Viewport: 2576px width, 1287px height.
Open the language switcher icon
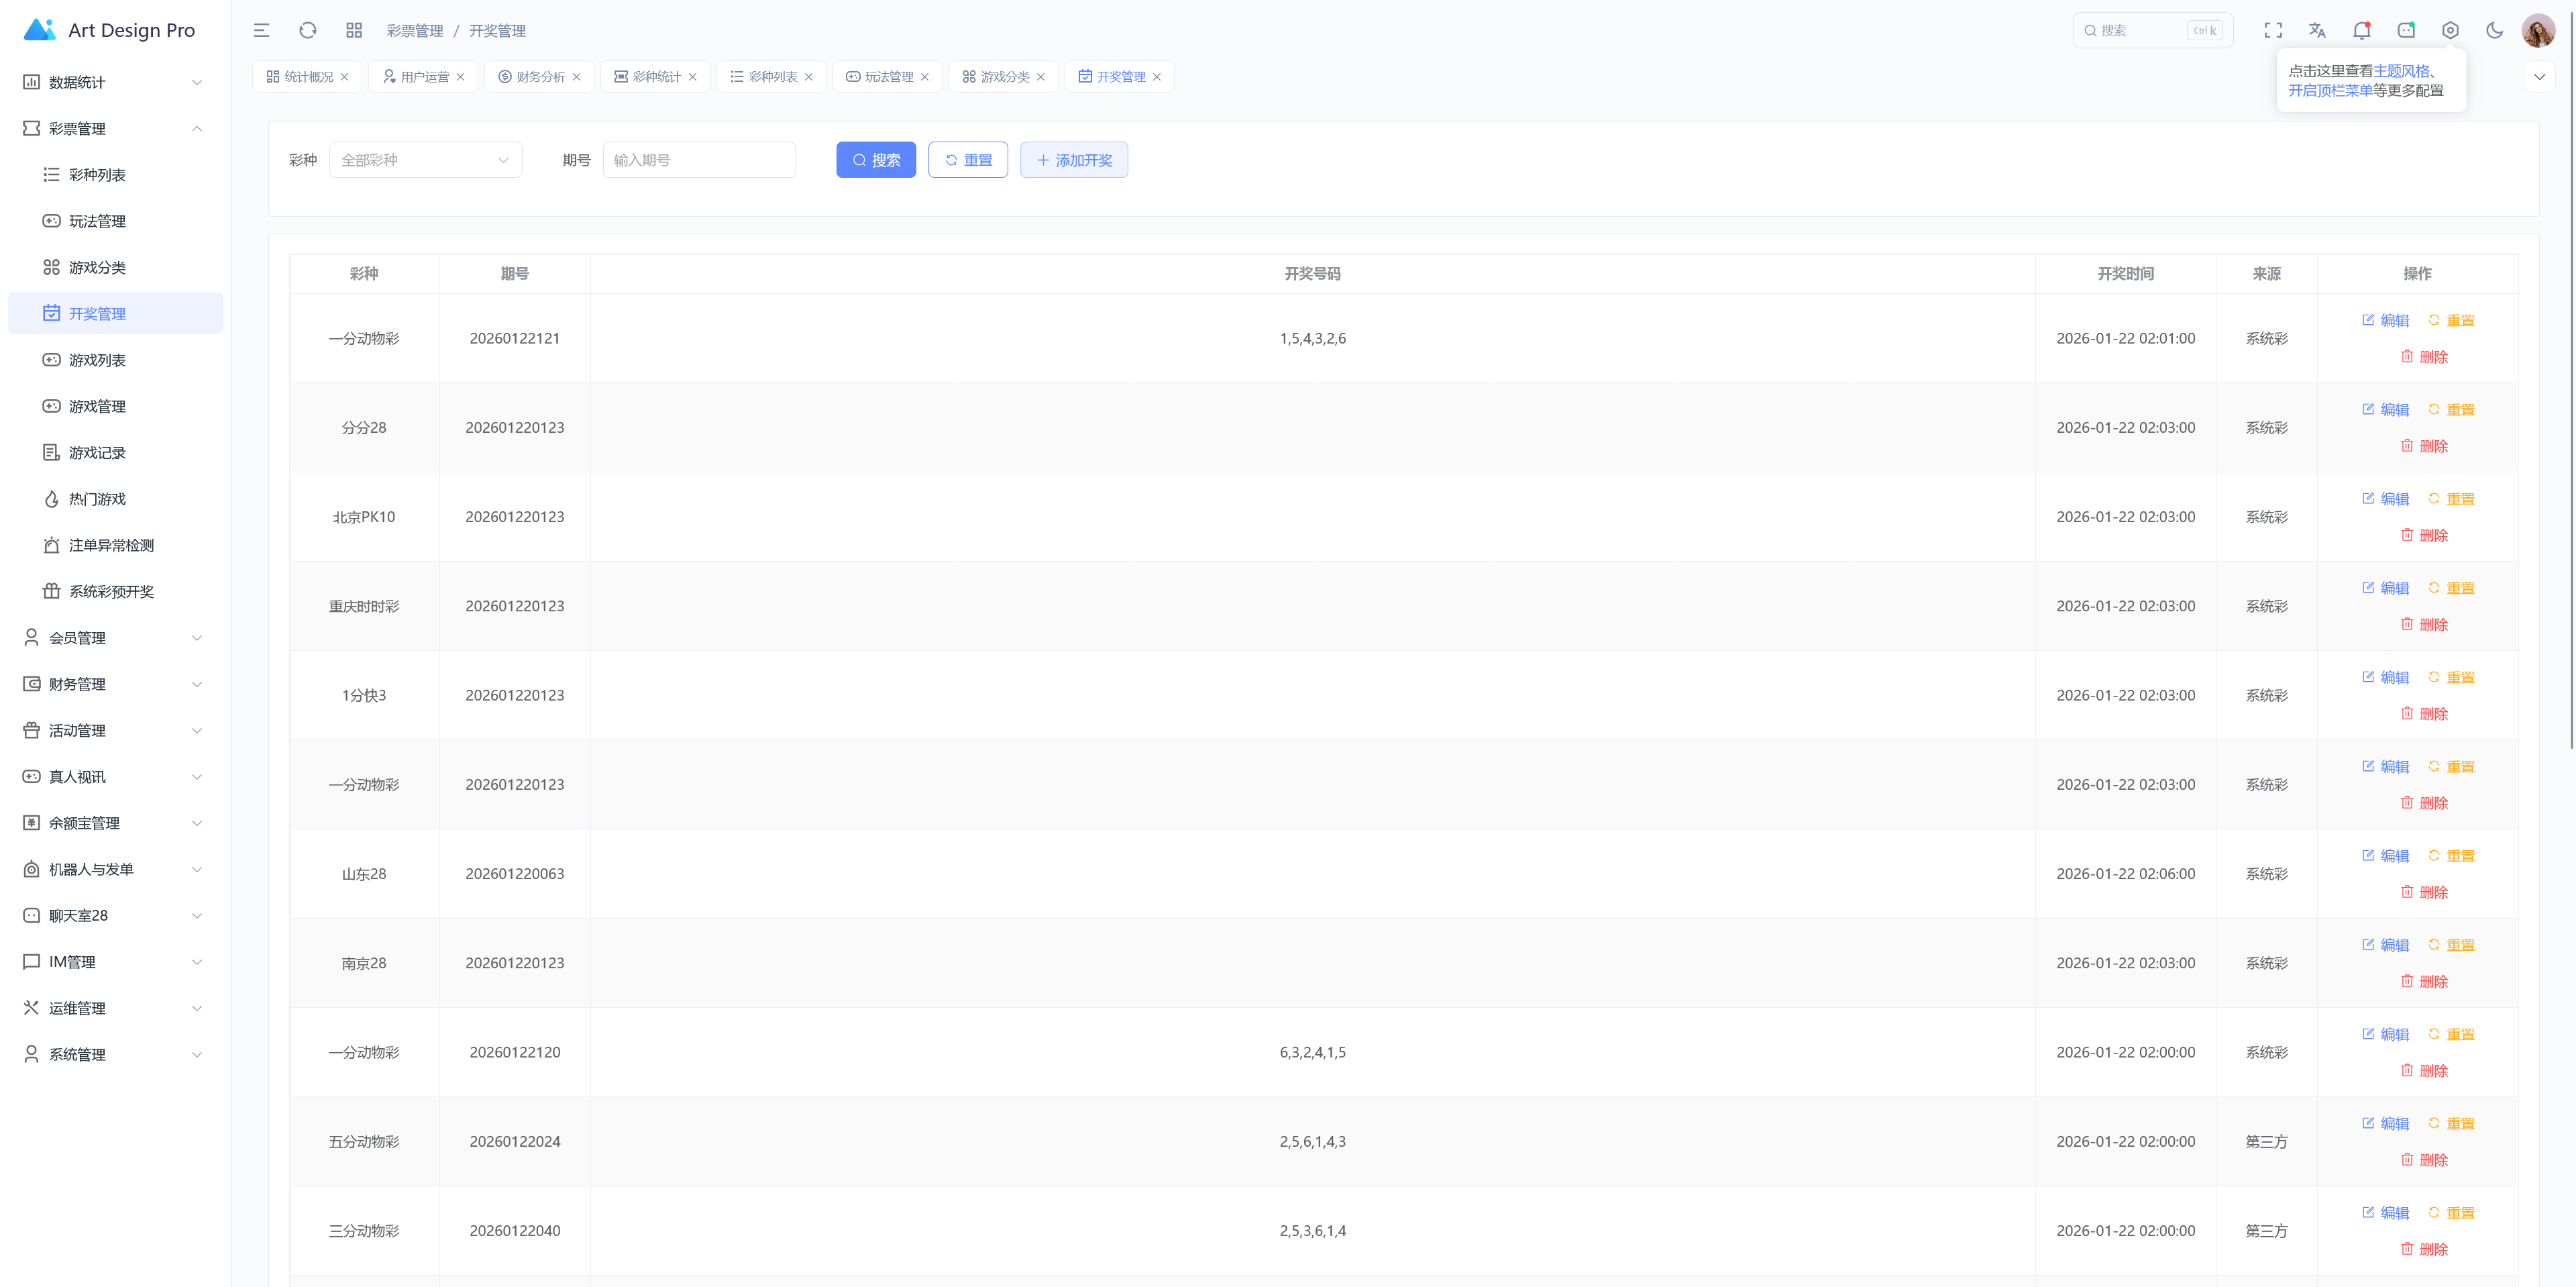(x=2317, y=30)
